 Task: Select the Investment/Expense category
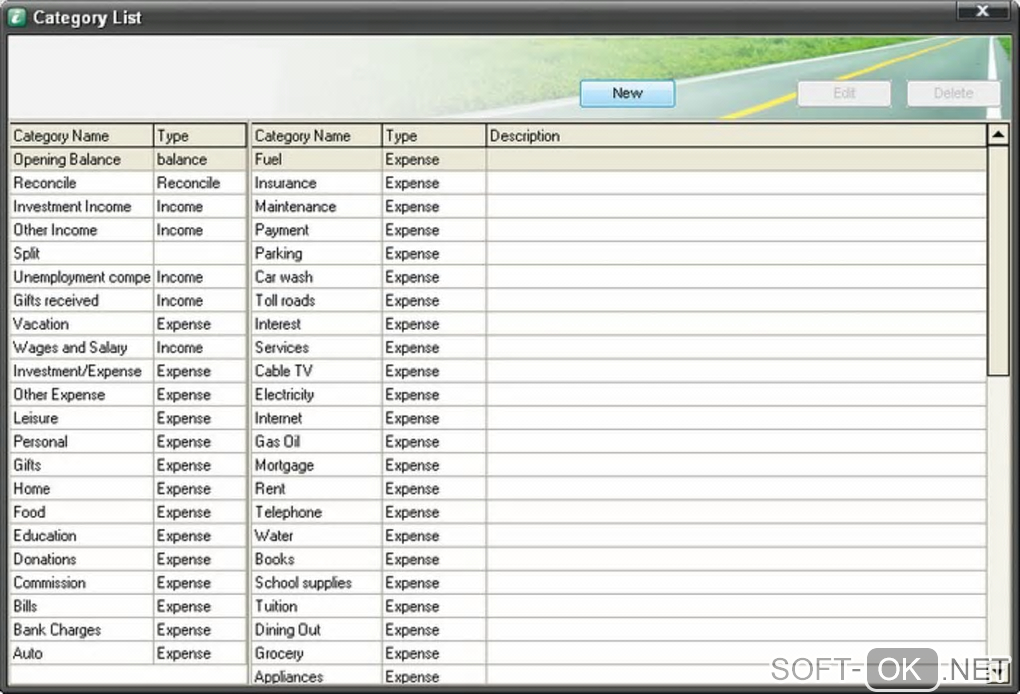coord(128,371)
